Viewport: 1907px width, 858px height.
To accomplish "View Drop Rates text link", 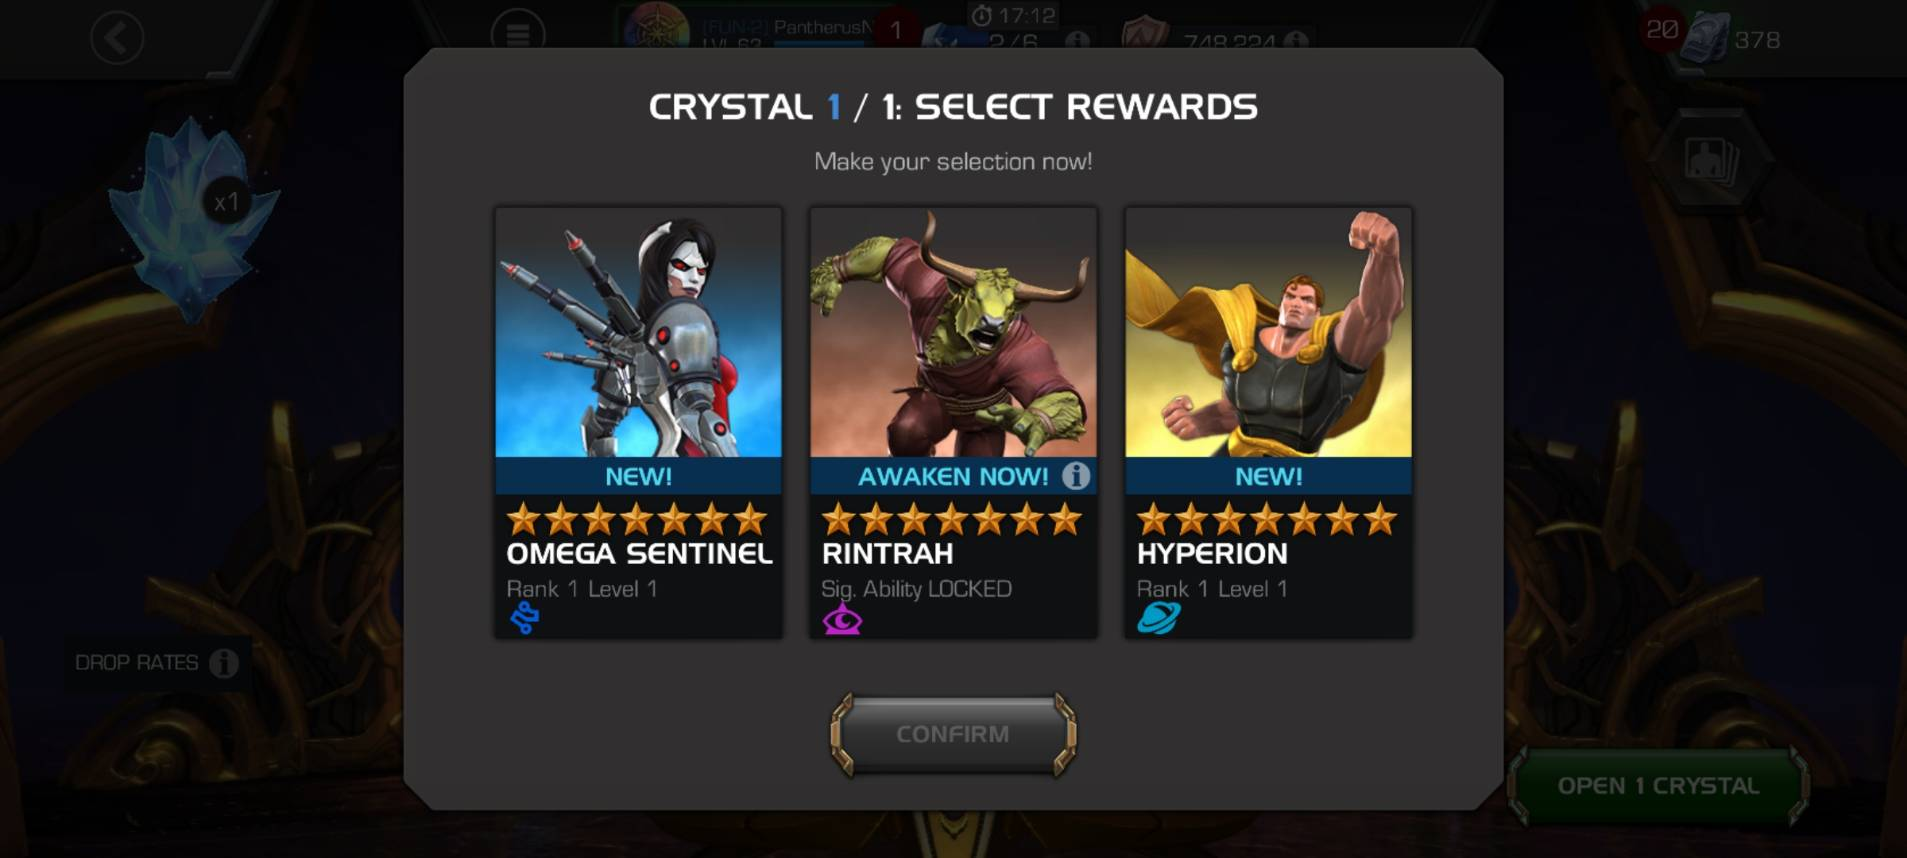I will [x=137, y=663].
